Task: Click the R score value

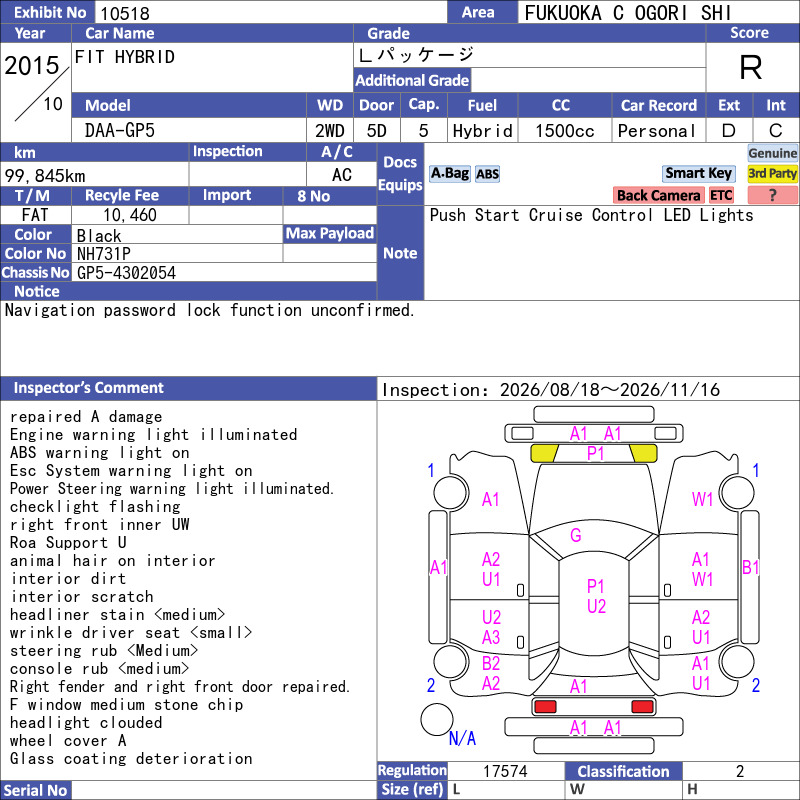Action: [751, 67]
